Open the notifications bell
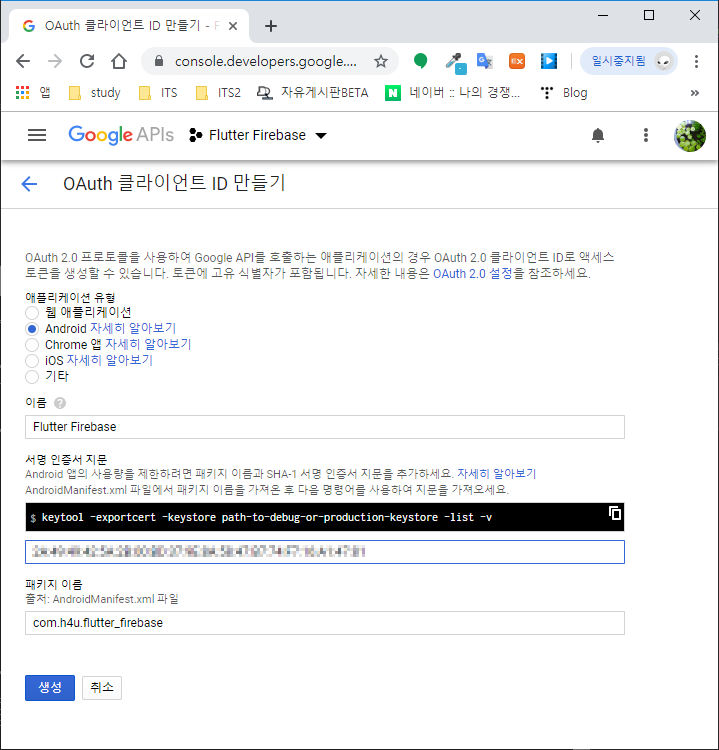719x750 pixels. (x=598, y=135)
